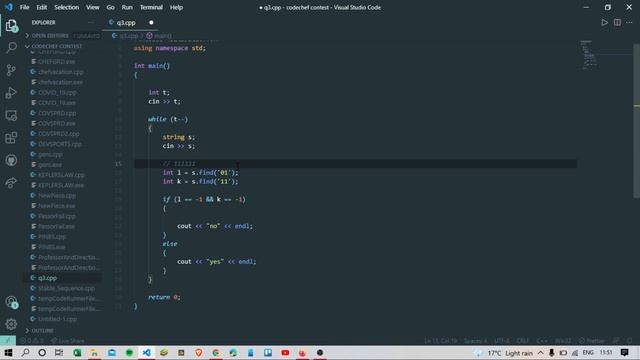Open the View menu
This screenshot has width=640, height=360.
point(93,7)
